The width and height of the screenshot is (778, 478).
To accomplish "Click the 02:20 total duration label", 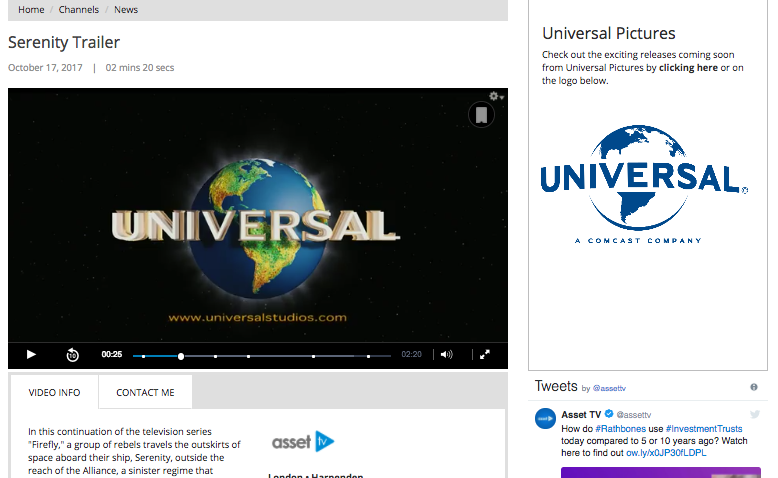I will point(411,354).
